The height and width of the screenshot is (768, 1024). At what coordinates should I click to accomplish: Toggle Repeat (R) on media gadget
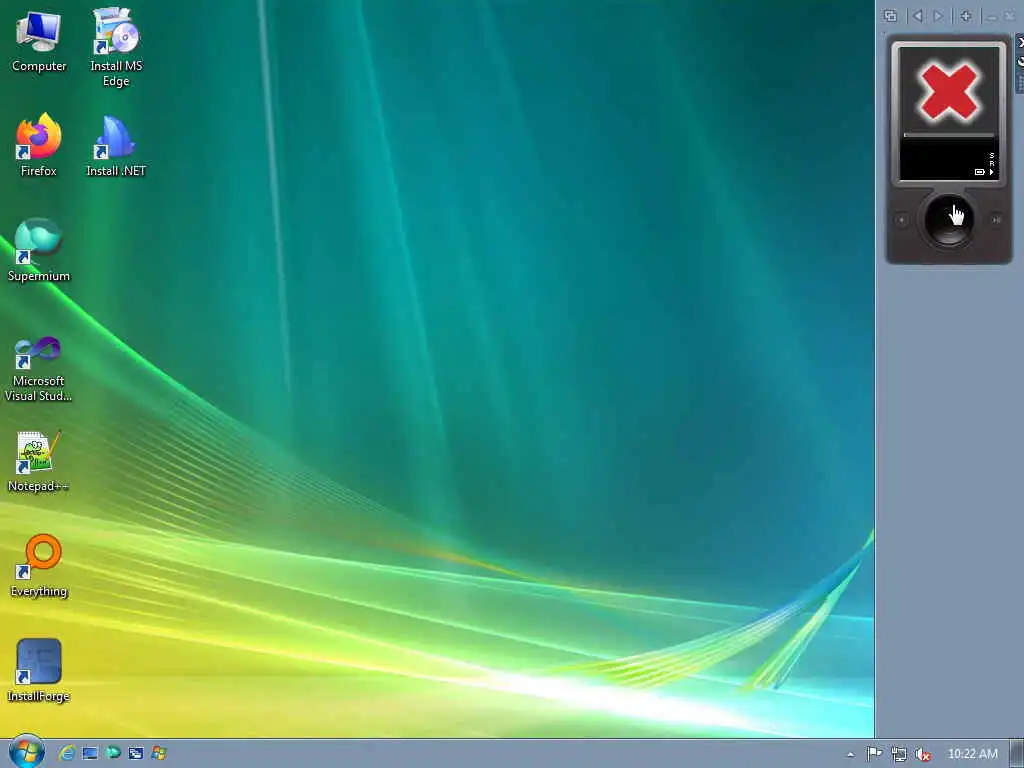(991, 163)
